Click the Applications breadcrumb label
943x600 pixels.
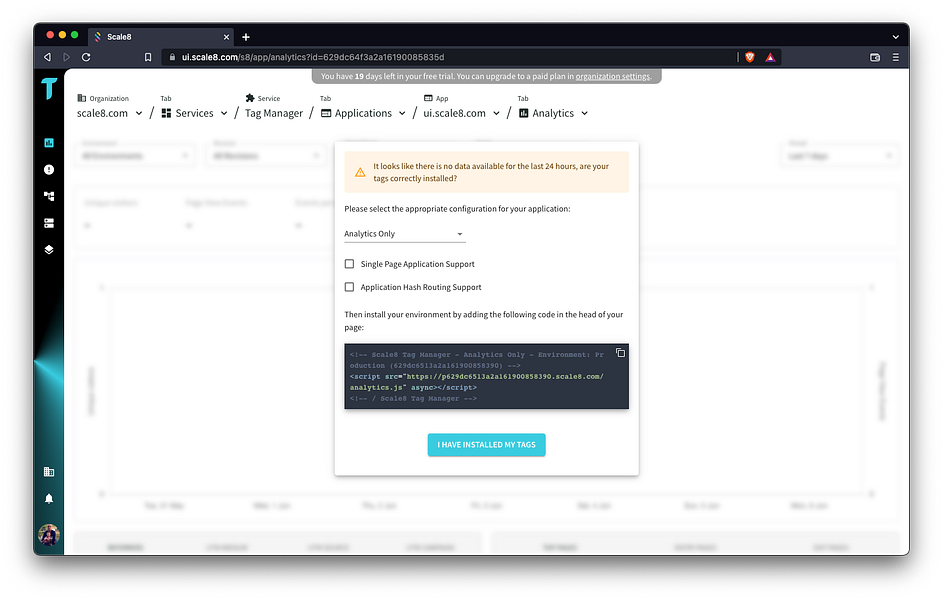click(363, 113)
